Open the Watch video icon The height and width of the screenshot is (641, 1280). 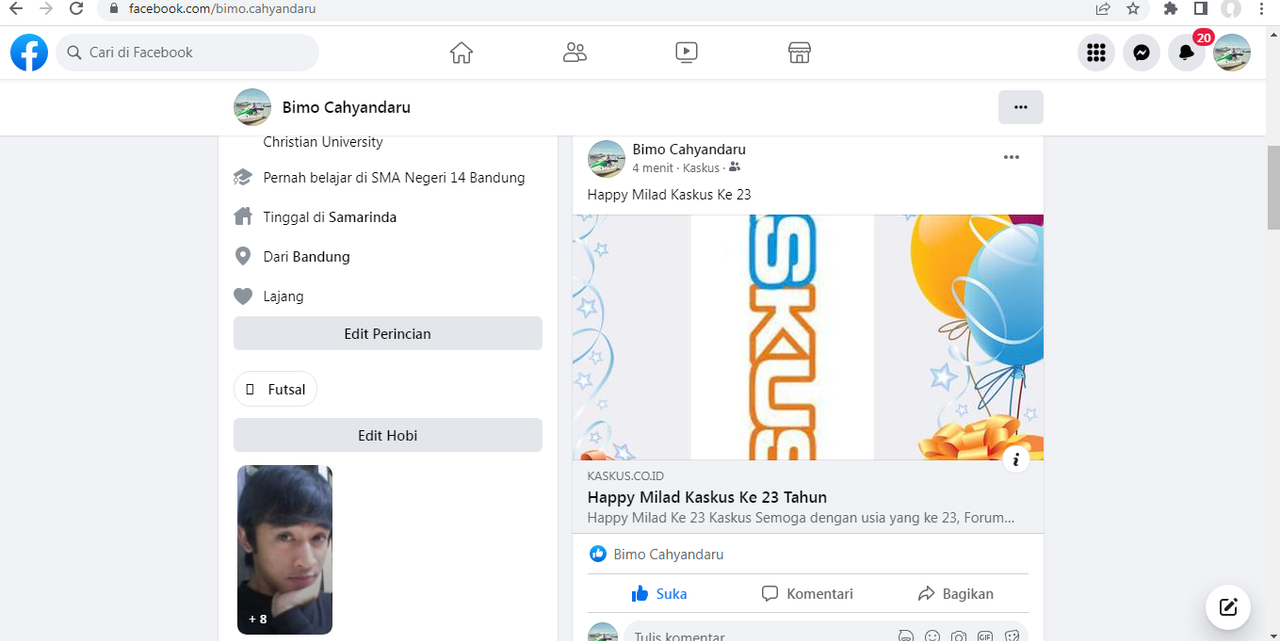[686, 53]
